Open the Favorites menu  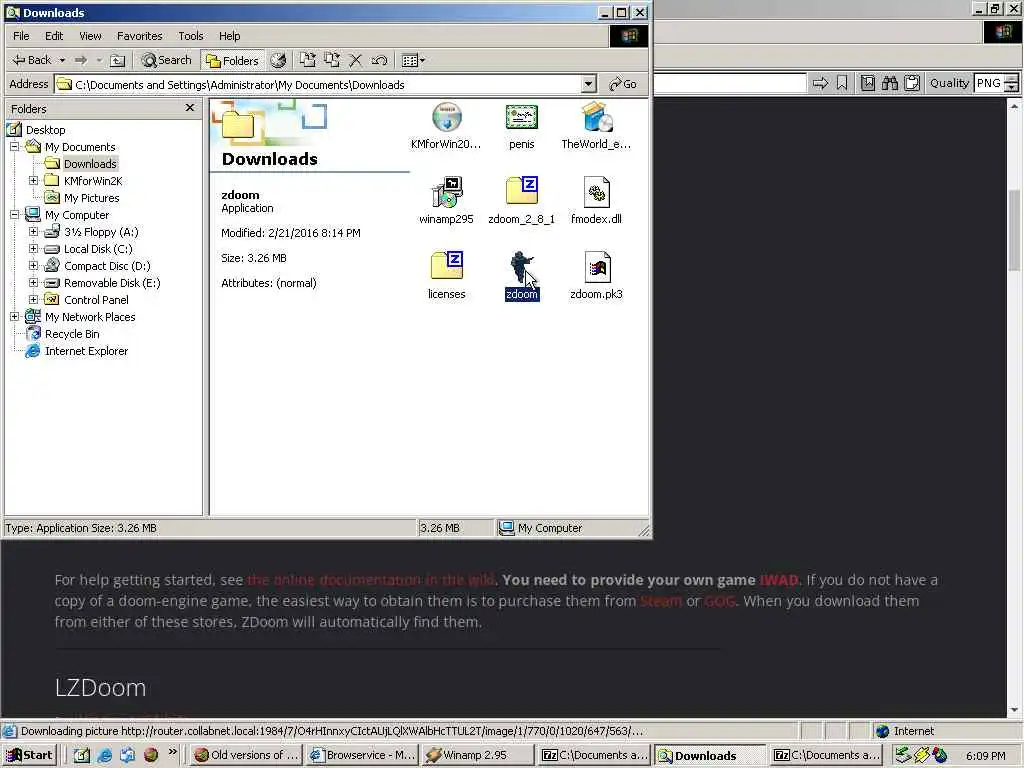139,36
